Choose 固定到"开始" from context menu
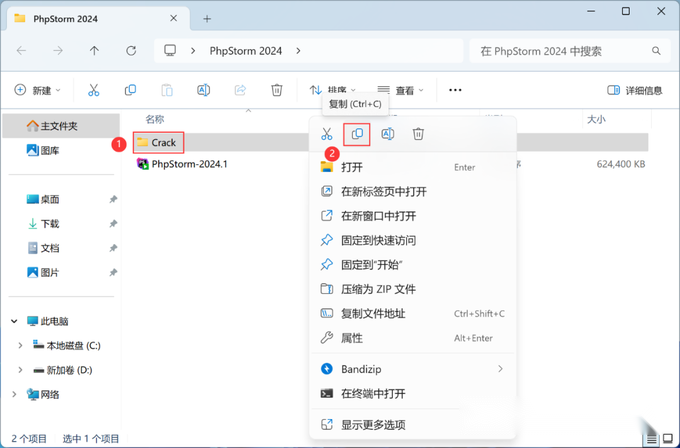This screenshot has width=680, height=448. (413, 265)
